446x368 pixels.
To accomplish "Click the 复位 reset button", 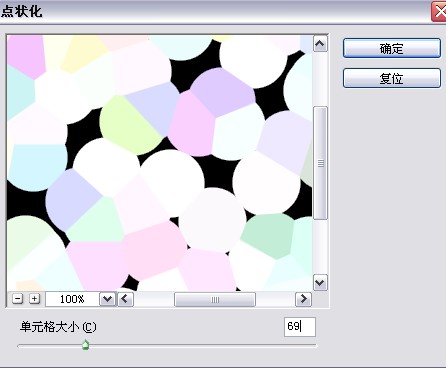I will pyautogui.click(x=392, y=78).
